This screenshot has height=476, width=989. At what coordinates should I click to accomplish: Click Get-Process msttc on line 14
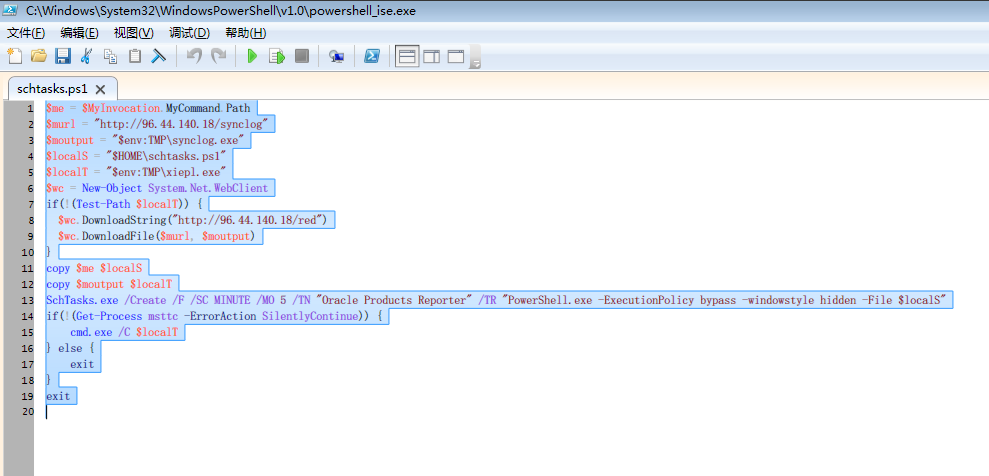129,316
